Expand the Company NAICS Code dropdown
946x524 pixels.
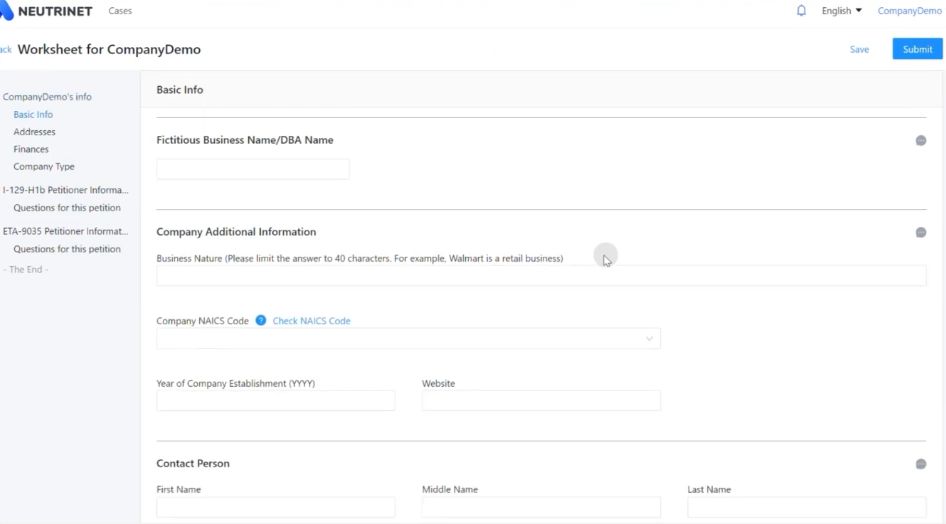click(x=408, y=338)
